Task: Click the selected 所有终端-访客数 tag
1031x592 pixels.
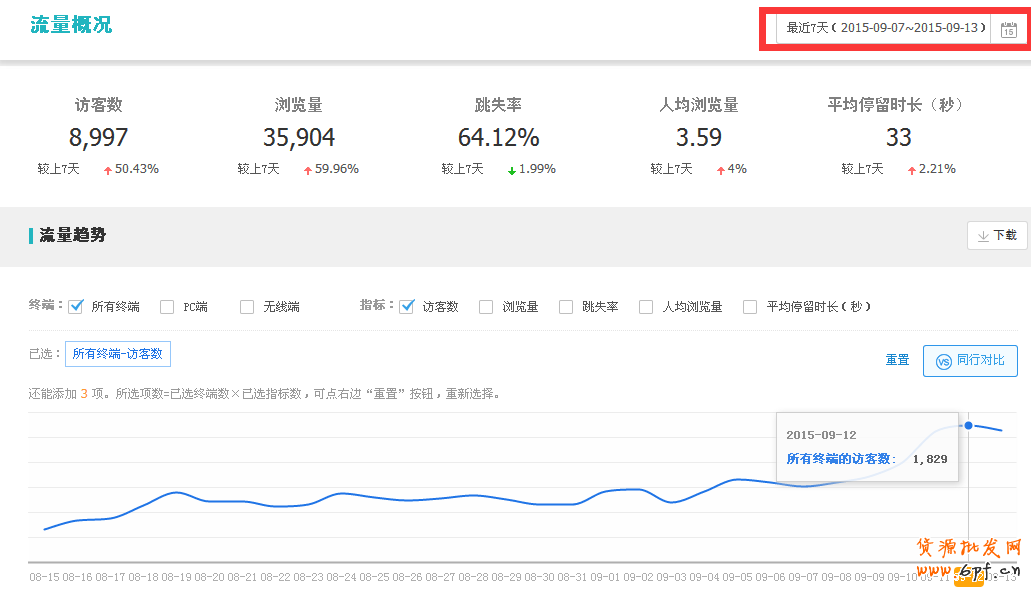Action: coord(118,354)
